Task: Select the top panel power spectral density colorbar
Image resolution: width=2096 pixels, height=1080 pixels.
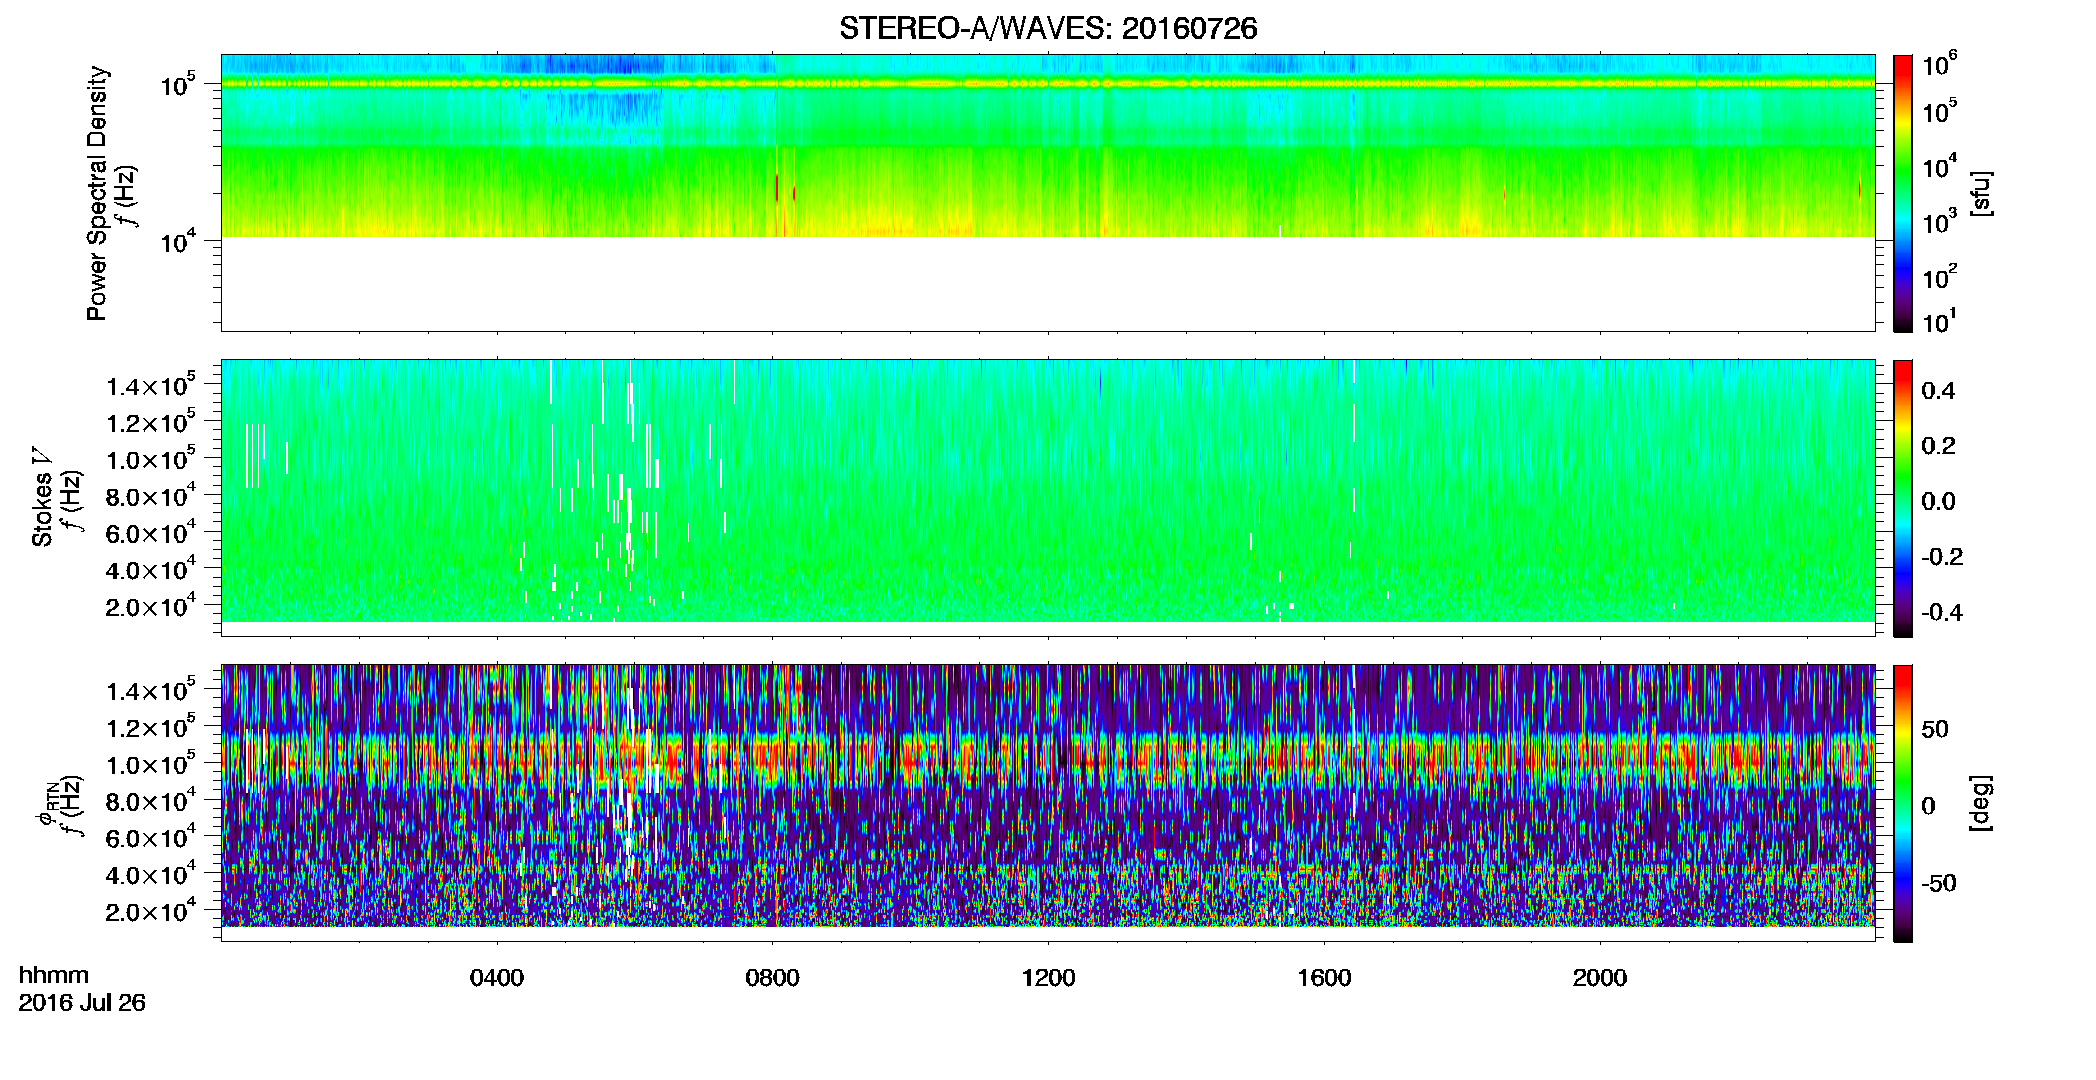Action: point(1903,193)
